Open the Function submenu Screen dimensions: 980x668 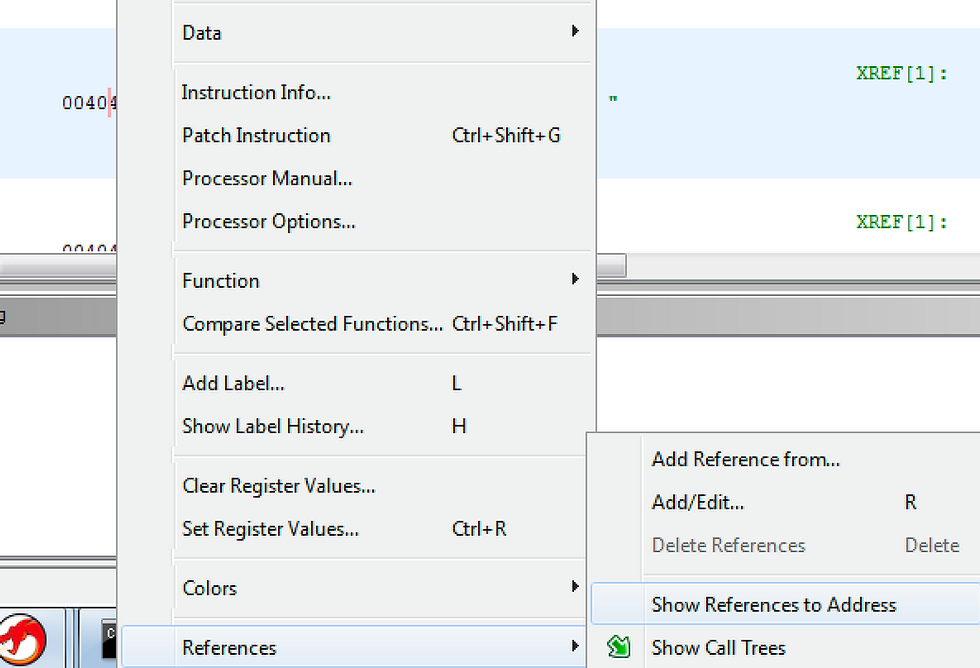click(382, 281)
